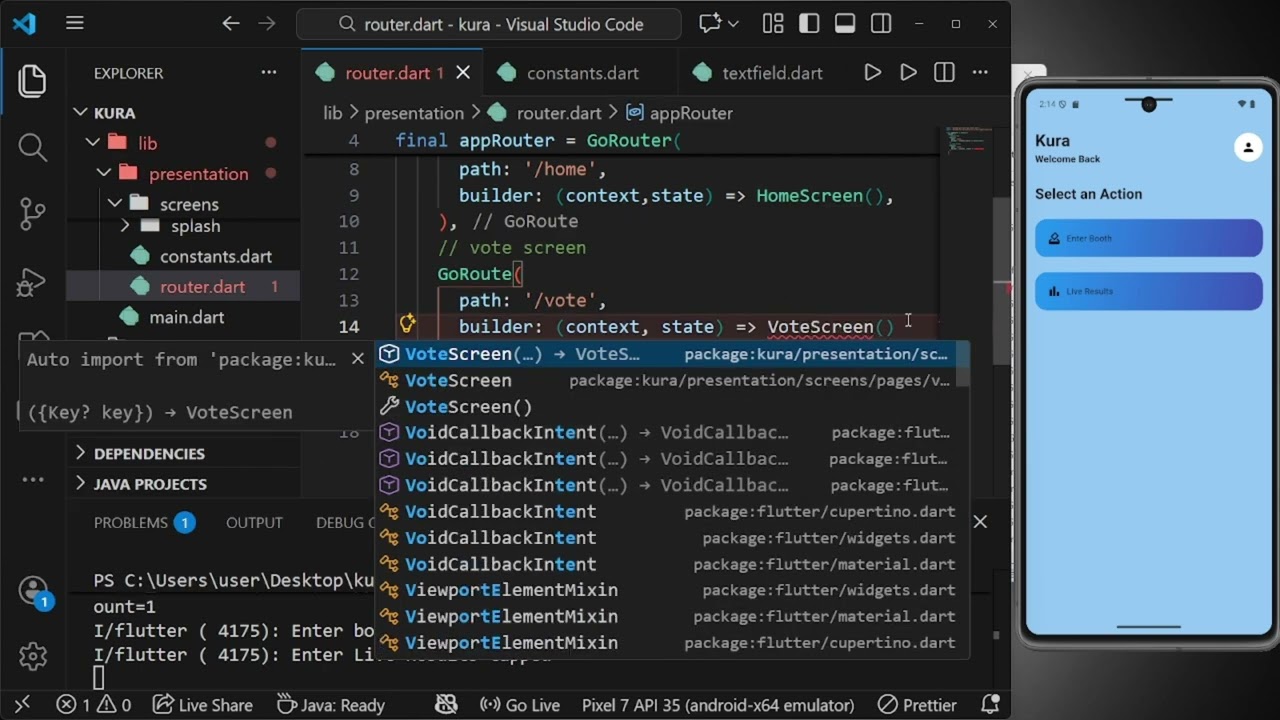Screen dimensions: 1280x720
Task: Choose the VoteScreen() snippet suggestion with wrench
Action: pyautogui.click(x=665, y=407)
